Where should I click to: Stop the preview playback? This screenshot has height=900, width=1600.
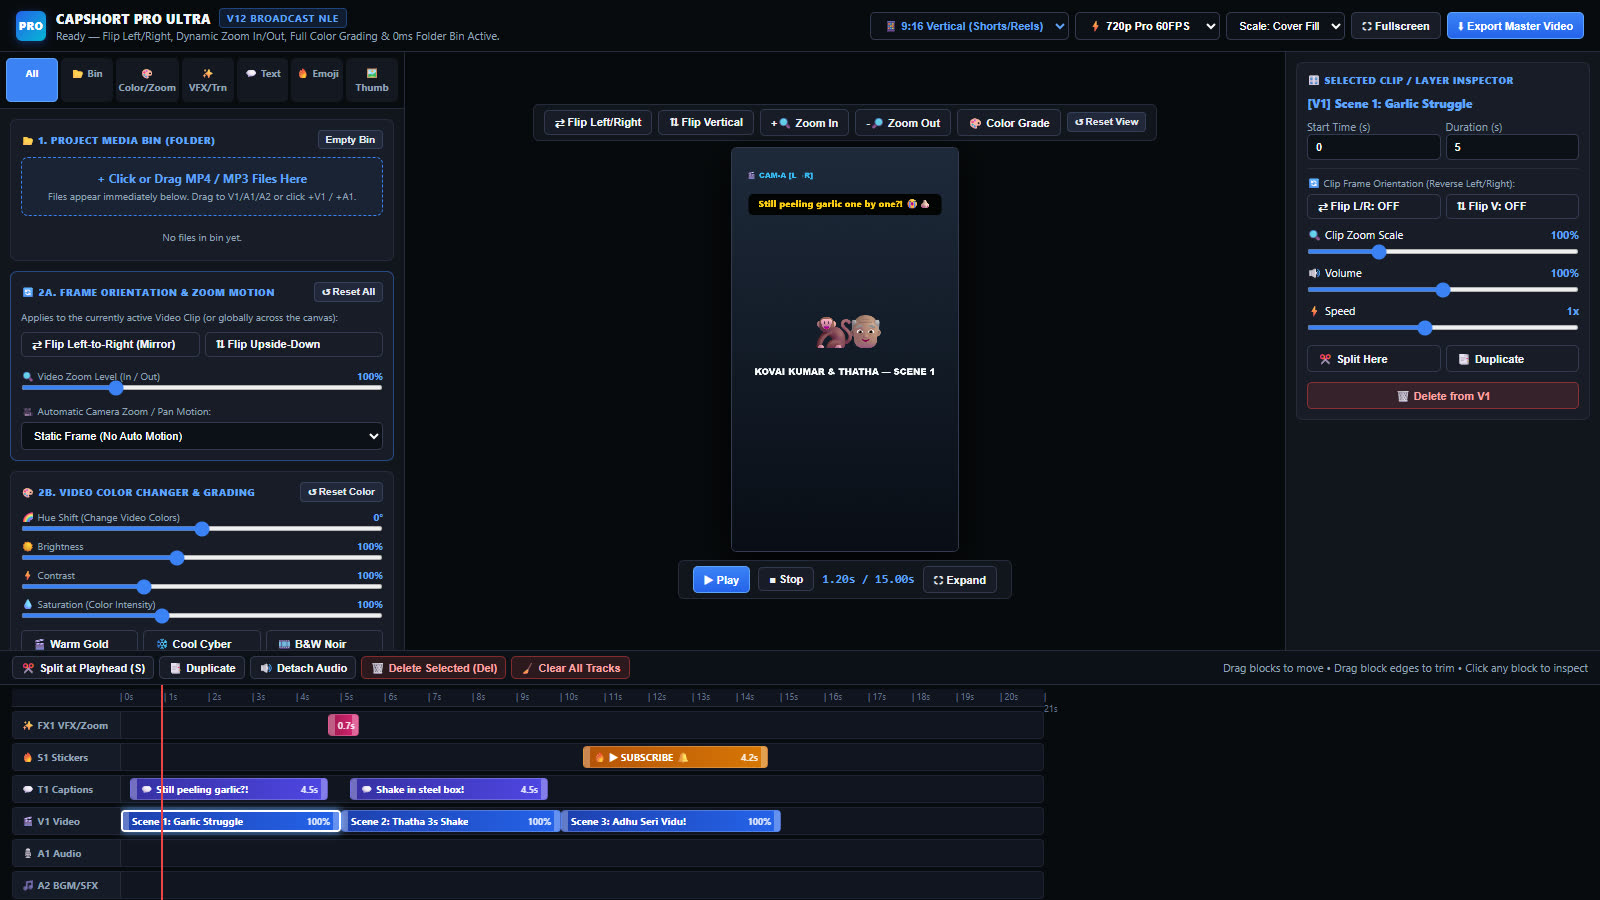(786, 580)
